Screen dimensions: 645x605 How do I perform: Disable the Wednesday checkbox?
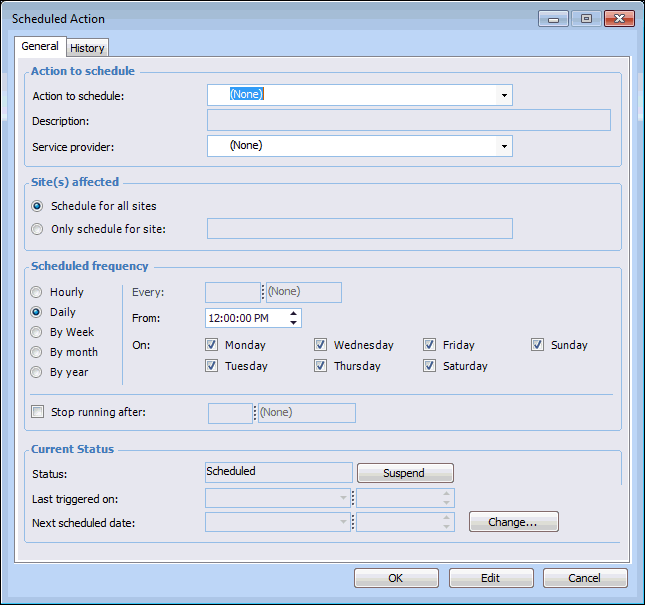point(321,345)
